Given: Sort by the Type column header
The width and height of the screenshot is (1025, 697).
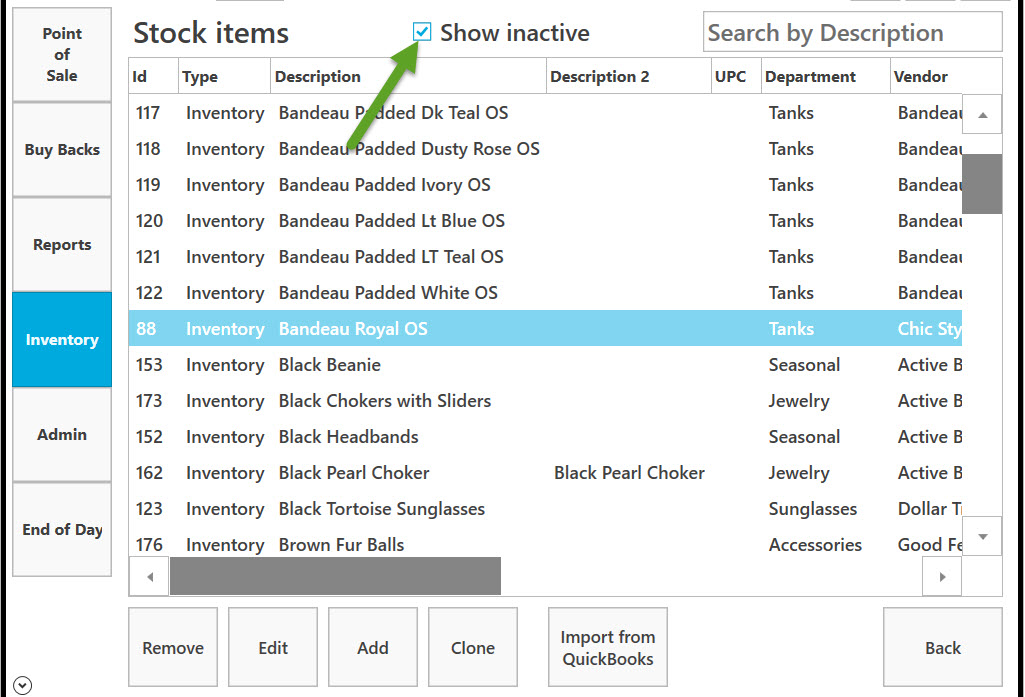Looking at the screenshot, I should 224,76.
